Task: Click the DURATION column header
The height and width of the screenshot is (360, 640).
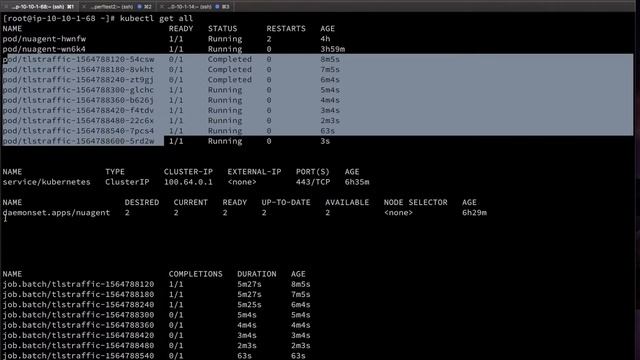Action: click(257, 273)
